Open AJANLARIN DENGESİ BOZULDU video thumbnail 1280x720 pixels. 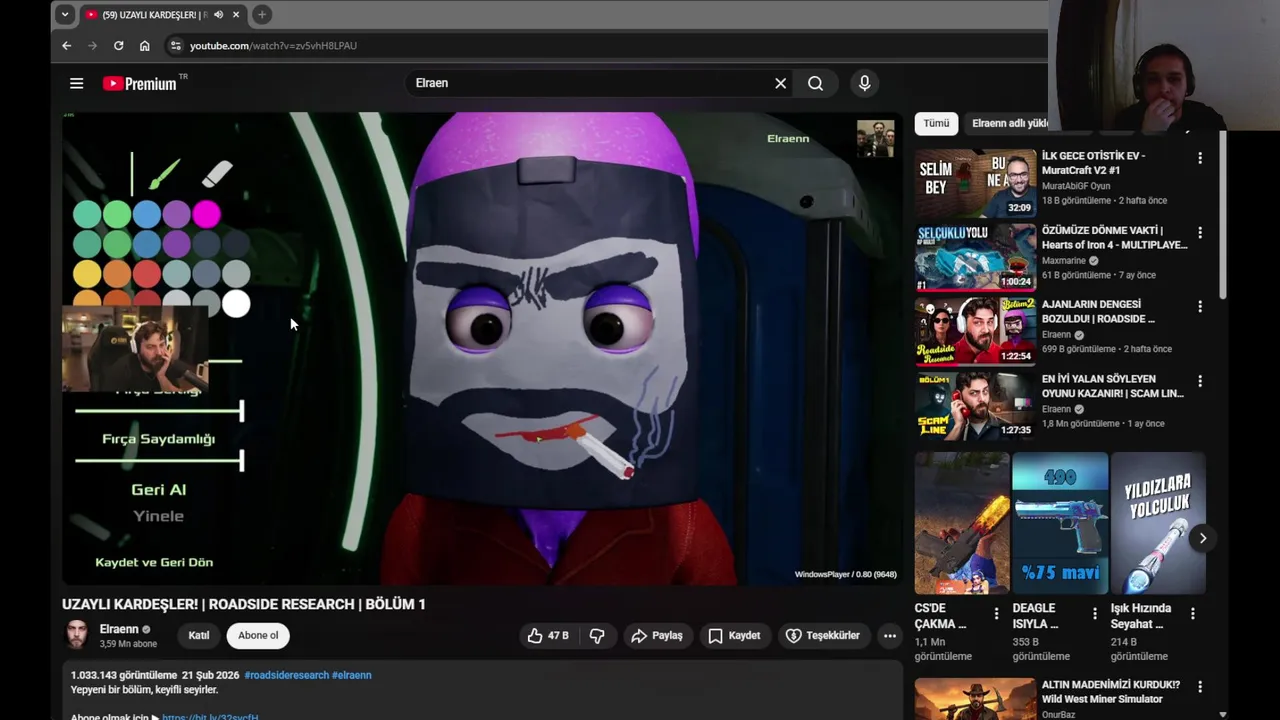[x=976, y=331]
